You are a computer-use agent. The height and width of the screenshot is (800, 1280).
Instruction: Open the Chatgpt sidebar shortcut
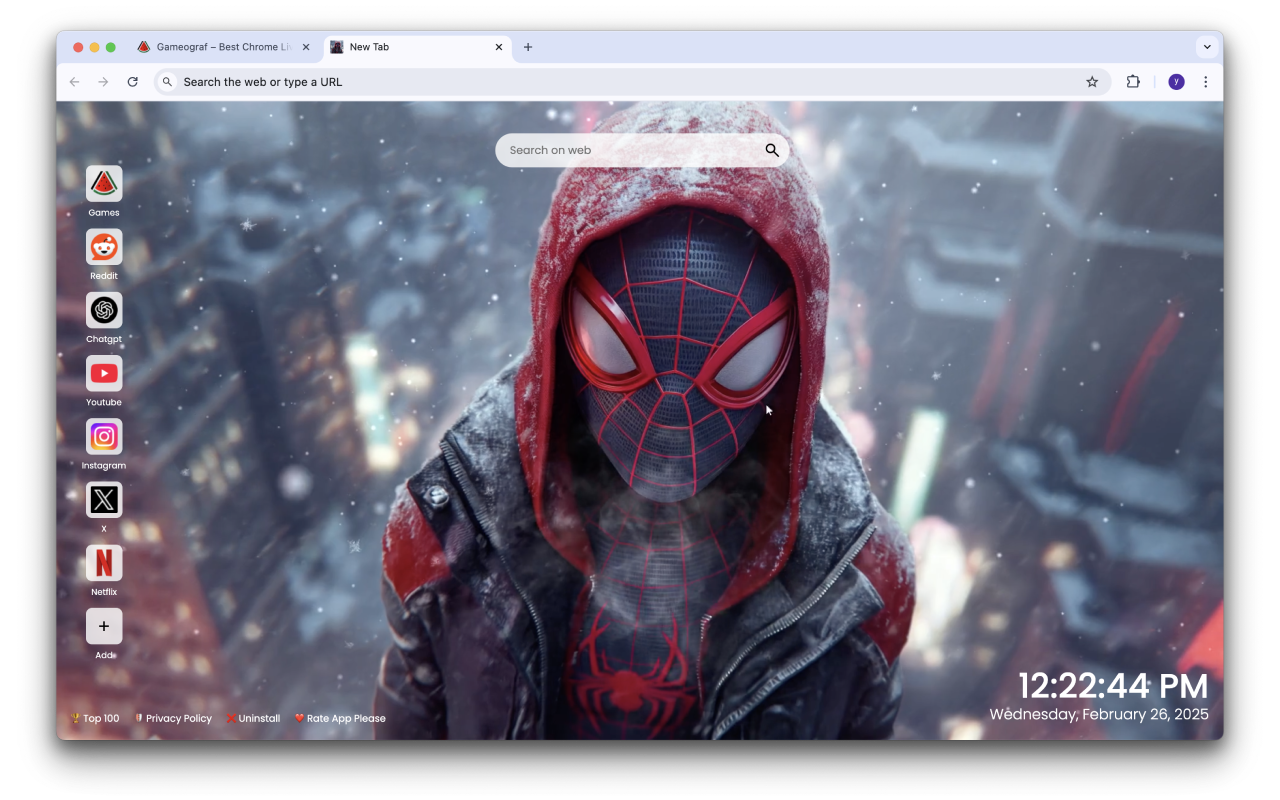coord(104,310)
